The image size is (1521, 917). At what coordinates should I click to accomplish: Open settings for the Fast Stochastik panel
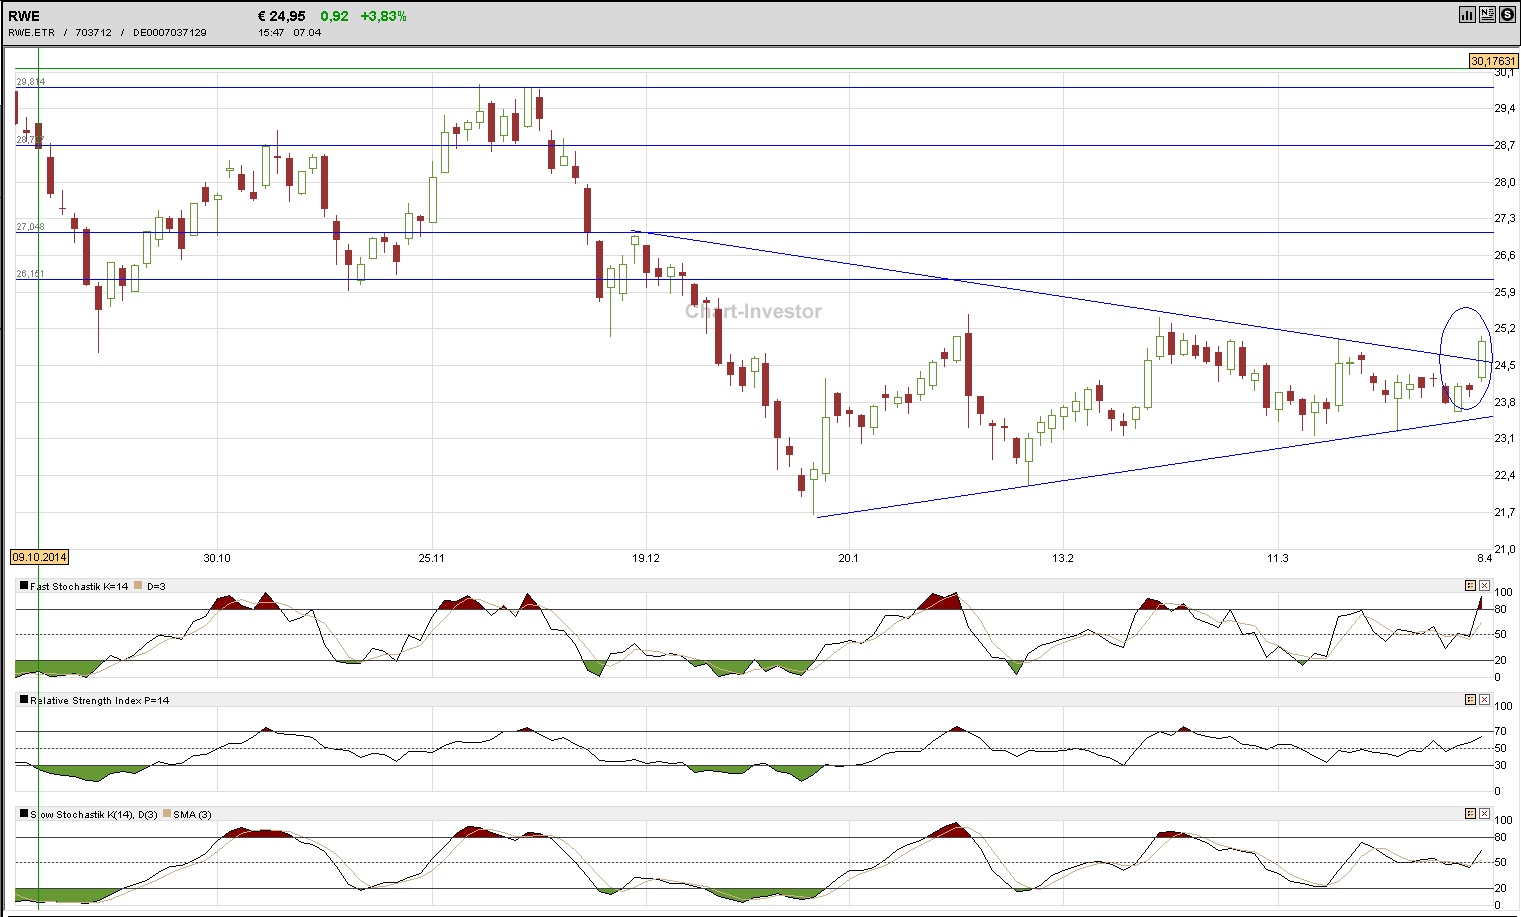1470,585
